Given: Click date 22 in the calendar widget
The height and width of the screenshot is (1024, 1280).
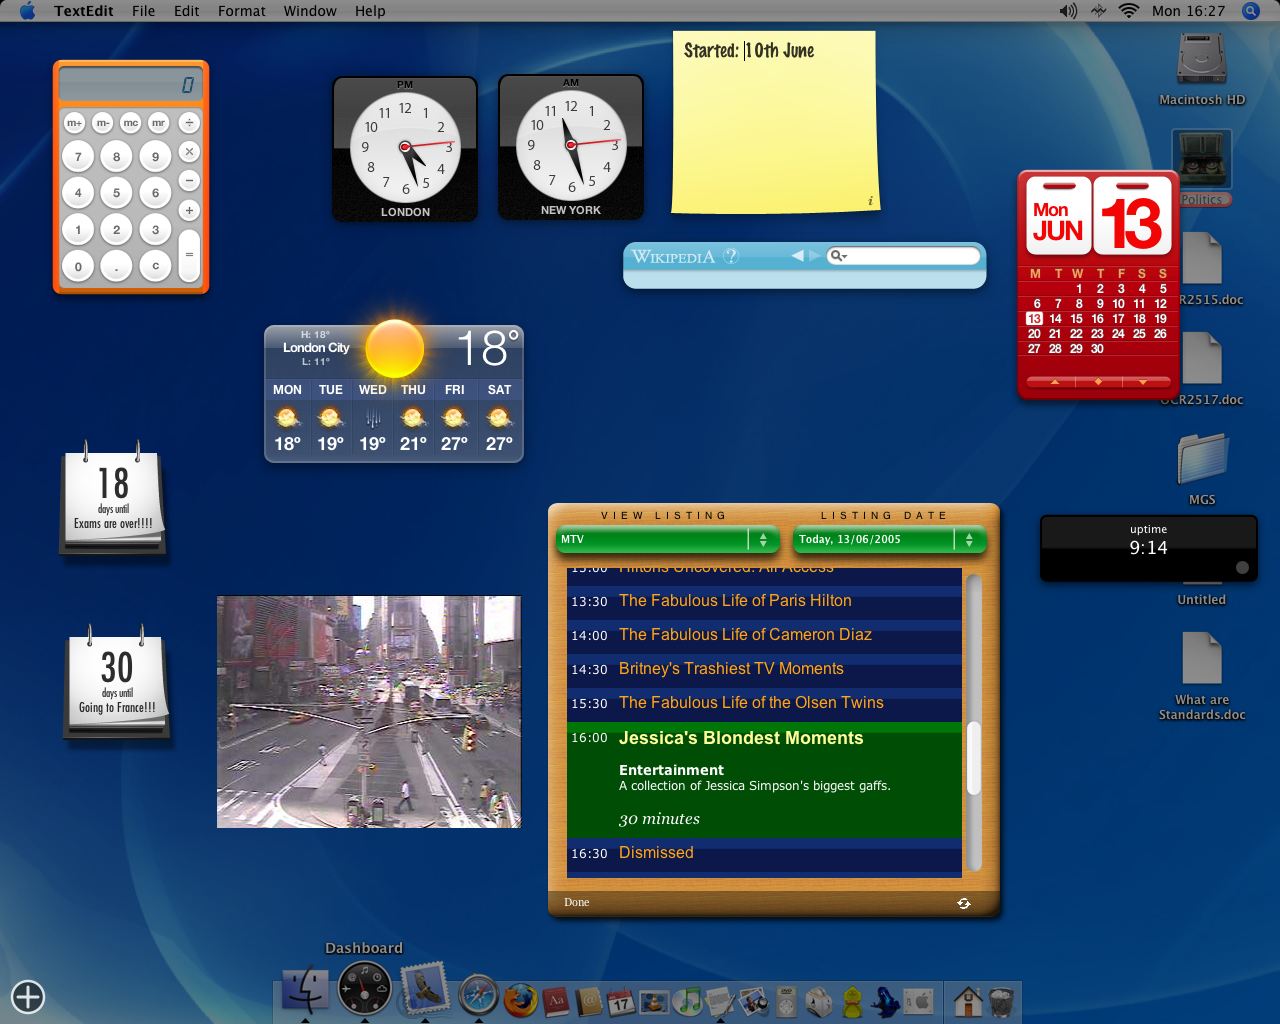Looking at the screenshot, I should coord(1076,334).
